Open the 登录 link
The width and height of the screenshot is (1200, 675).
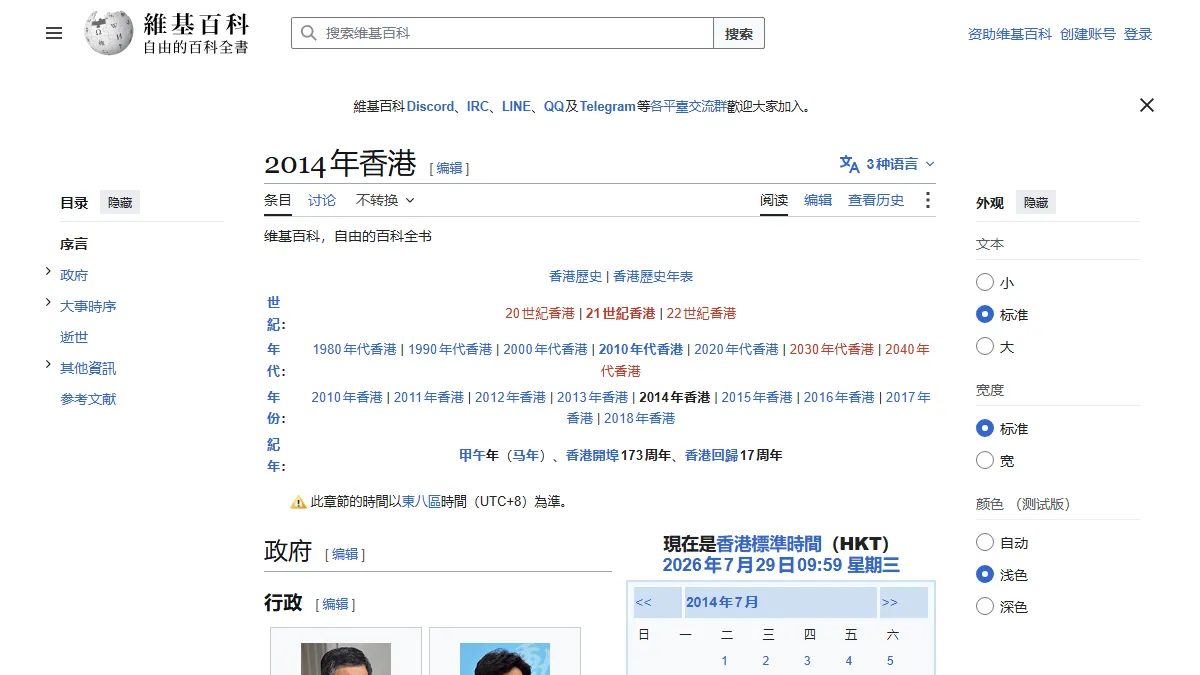click(1138, 34)
